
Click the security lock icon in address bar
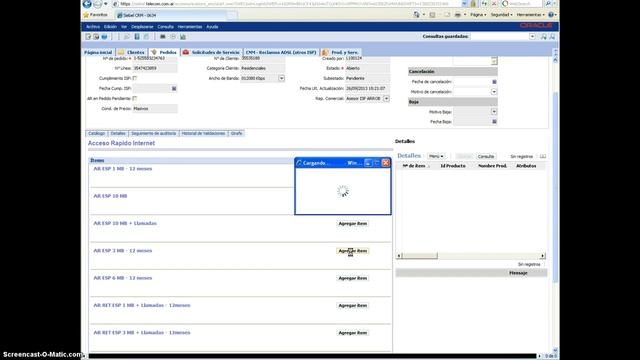tap(473, 3)
